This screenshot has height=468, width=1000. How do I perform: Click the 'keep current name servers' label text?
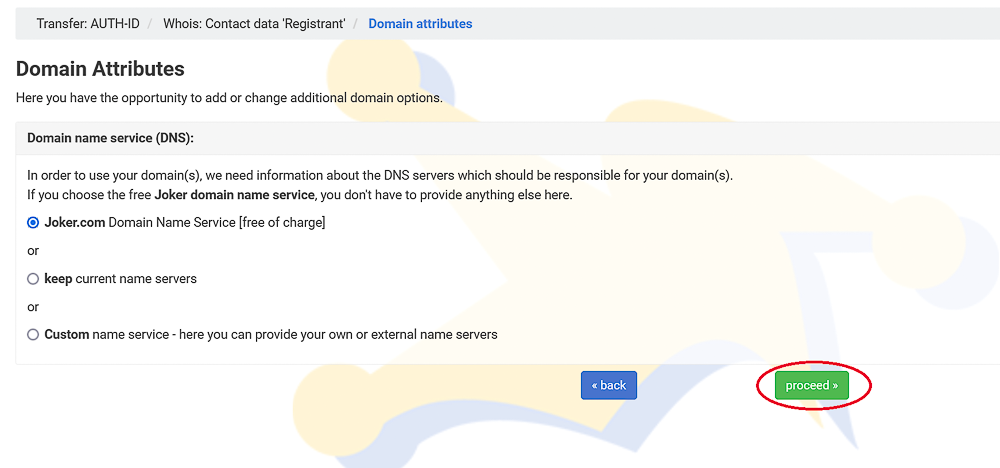point(121,279)
